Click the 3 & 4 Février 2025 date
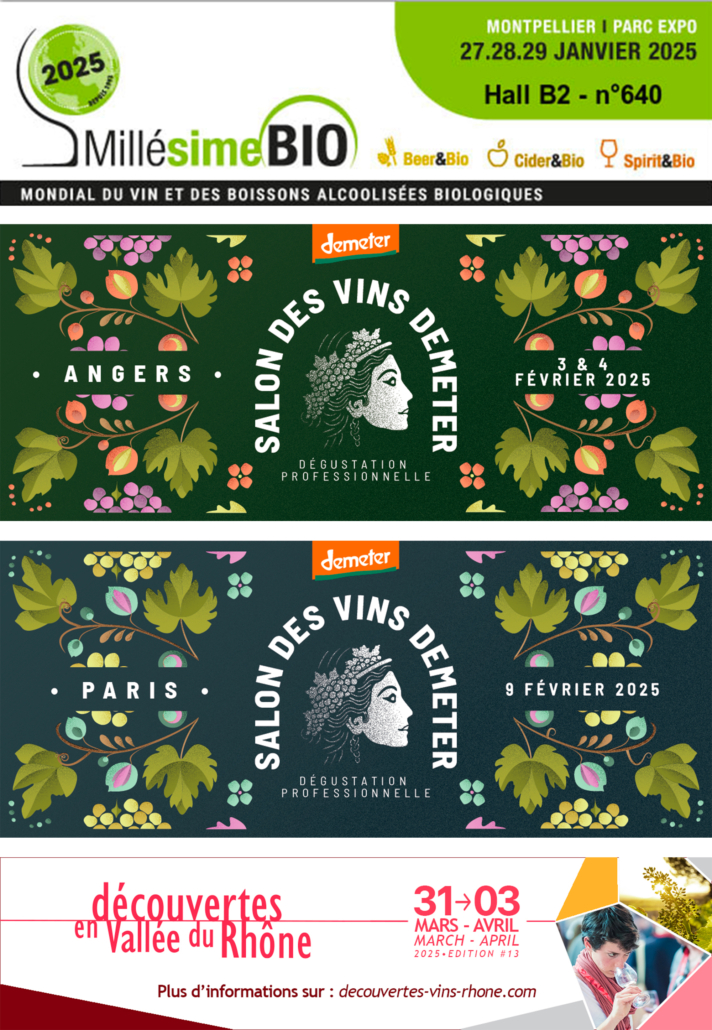712x1030 pixels. tap(583, 372)
